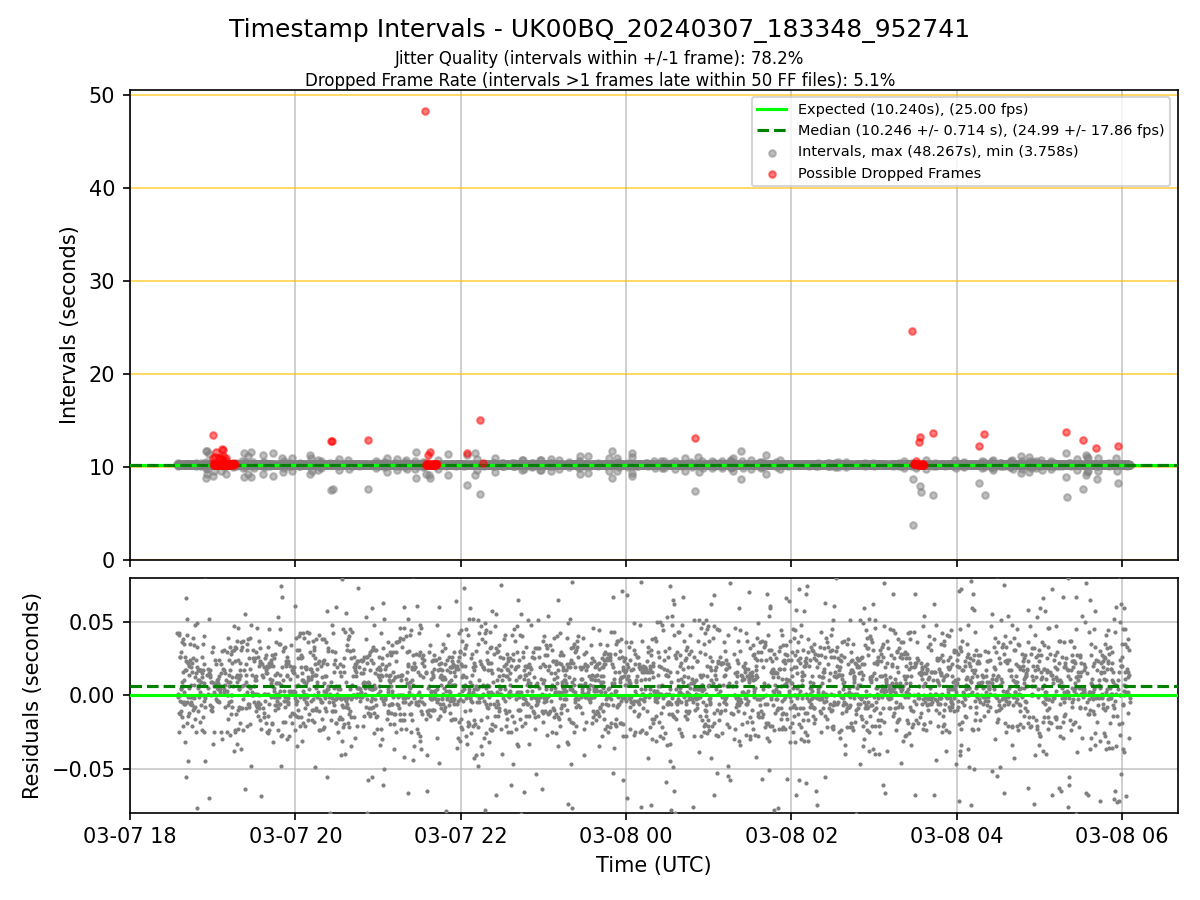Viewport: 1200px width, 900px height.
Task: Click the red point near 15 seconds after 03-07 22
Action: (480, 420)
